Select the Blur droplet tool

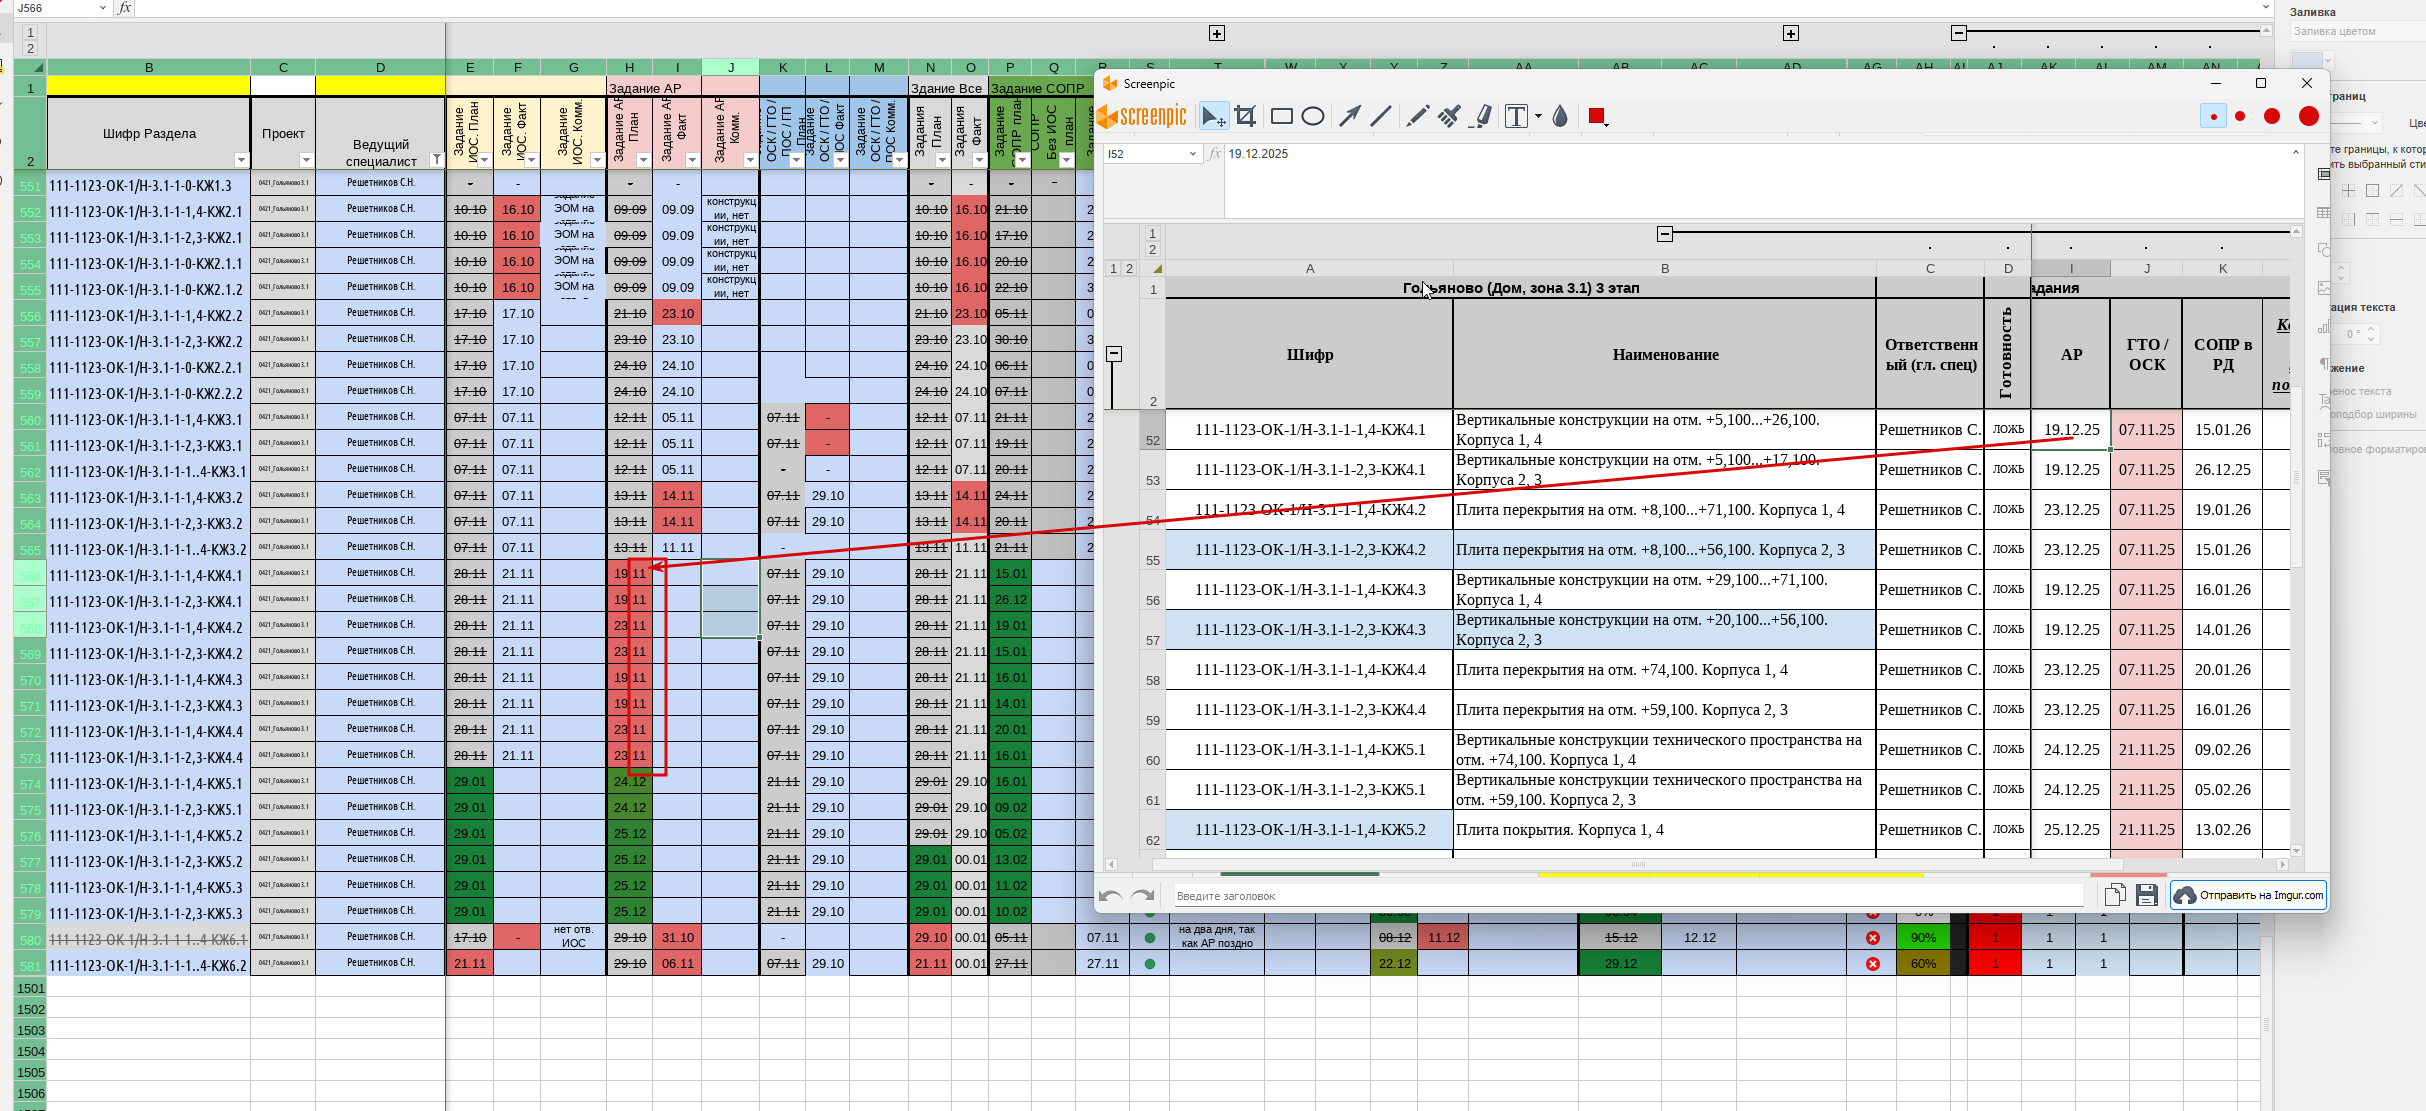1560,117
